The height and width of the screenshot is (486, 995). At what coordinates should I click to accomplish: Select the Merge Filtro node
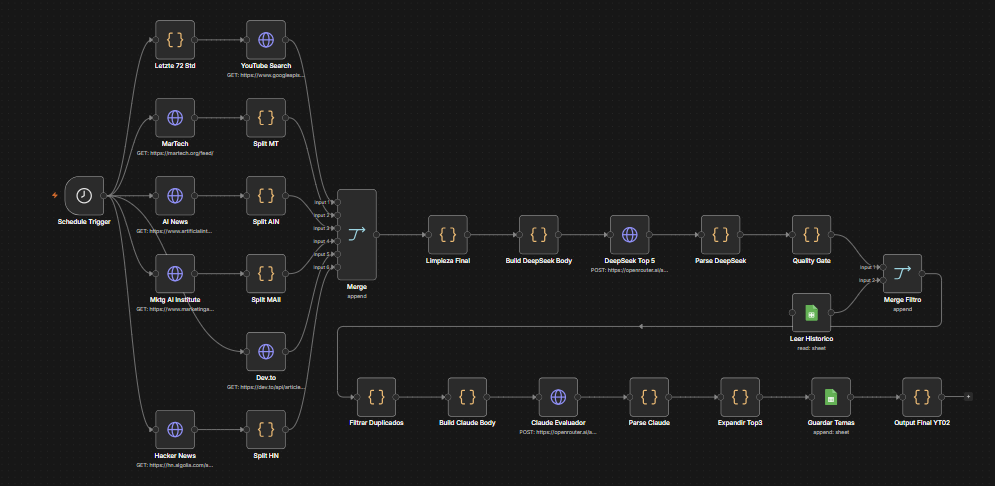(902, 273)
